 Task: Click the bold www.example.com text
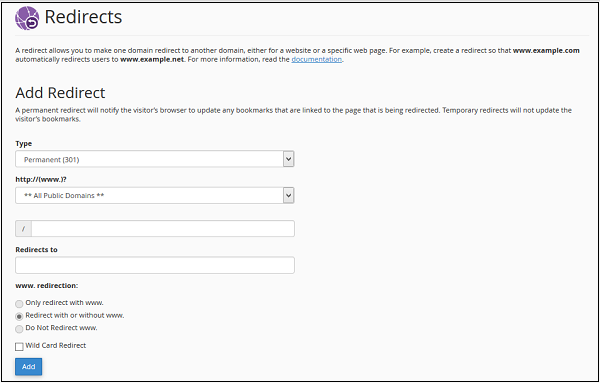(546, 51)
